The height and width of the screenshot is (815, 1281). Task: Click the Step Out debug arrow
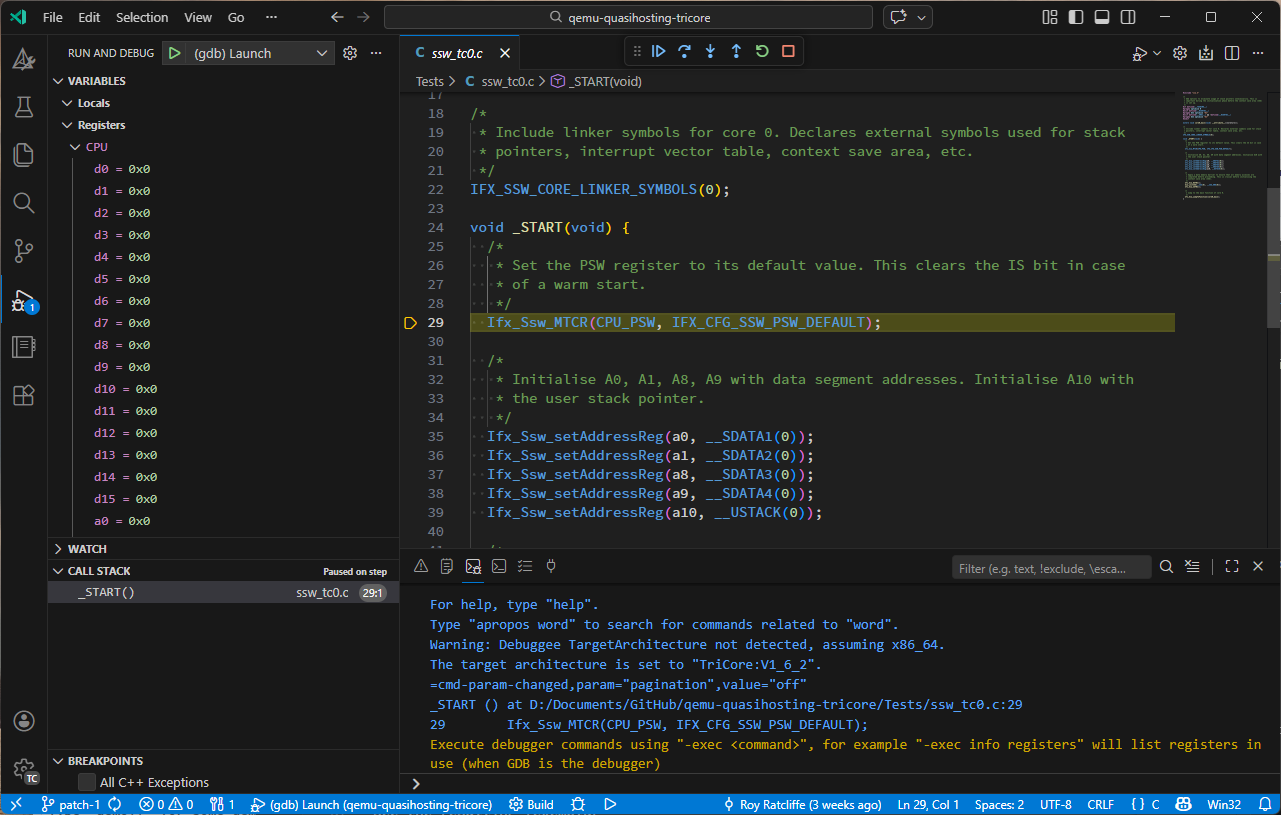tap(736, 51)
